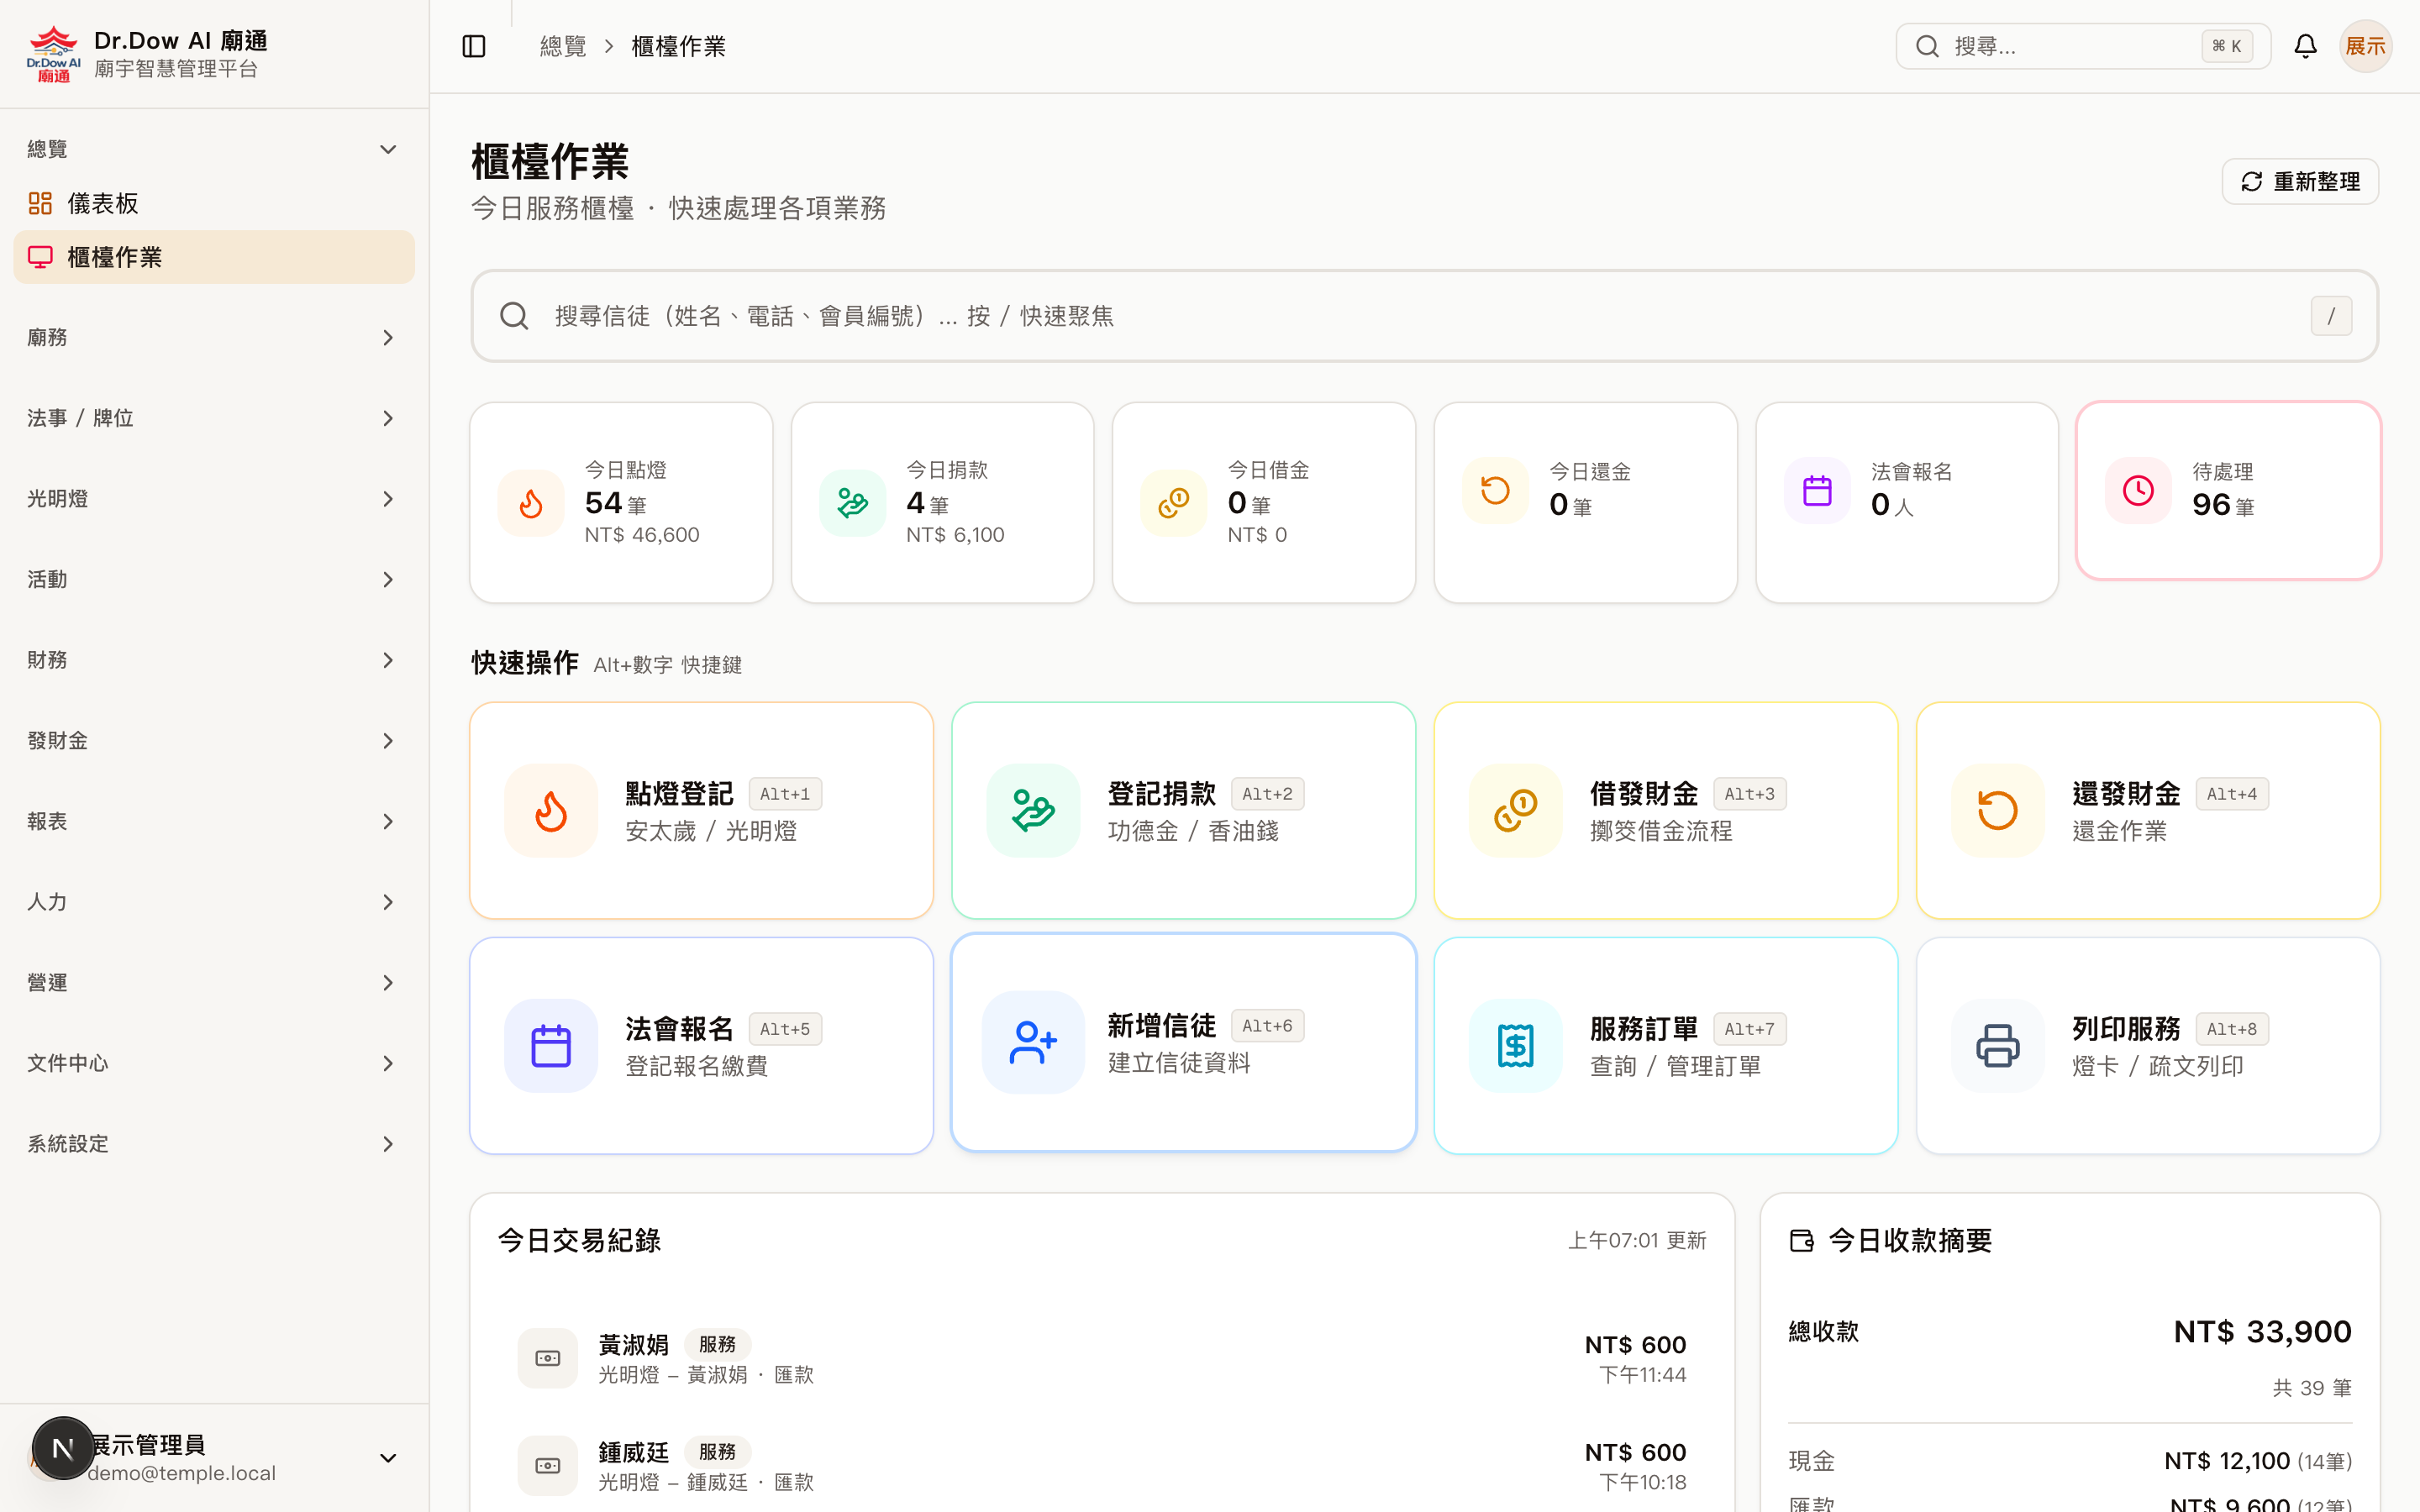Expand the demo@temple.local account menu

coord(388,1458)
